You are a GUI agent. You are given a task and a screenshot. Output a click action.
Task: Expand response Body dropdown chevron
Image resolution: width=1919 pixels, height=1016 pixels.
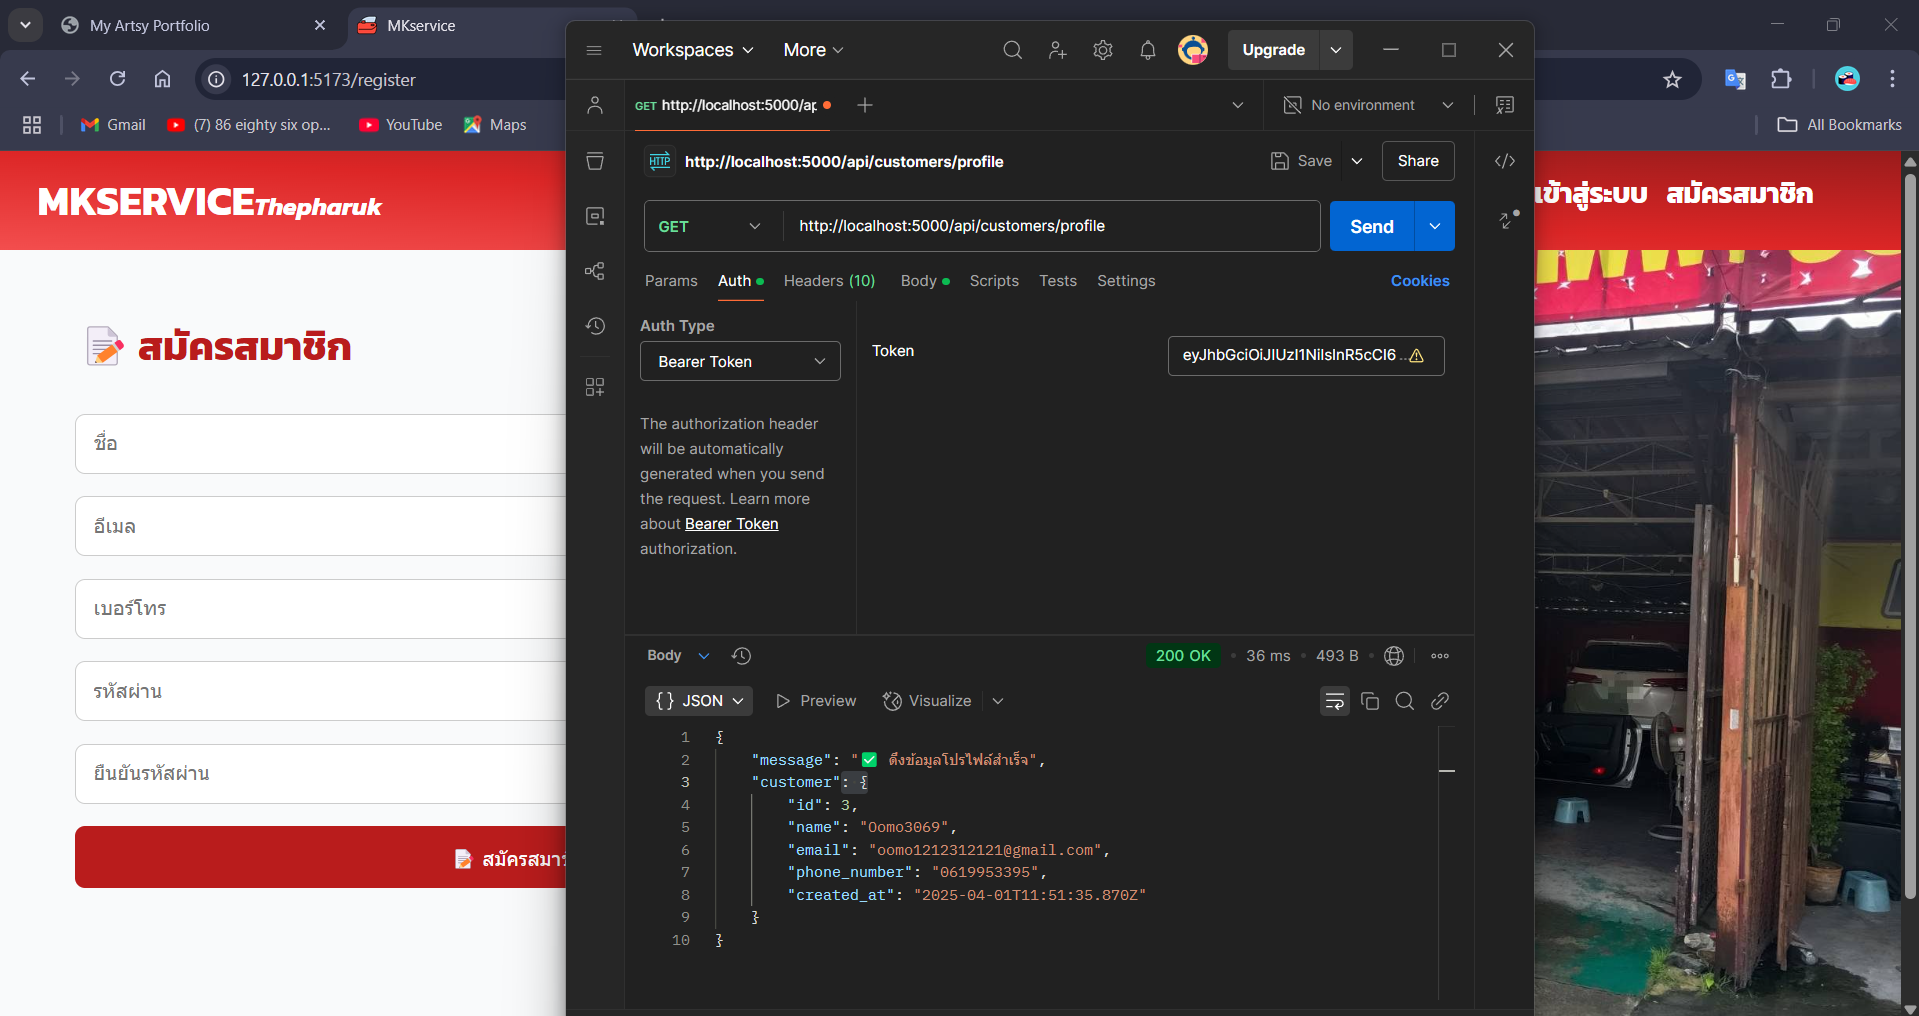pyautogui.click(x=704, y=656)
